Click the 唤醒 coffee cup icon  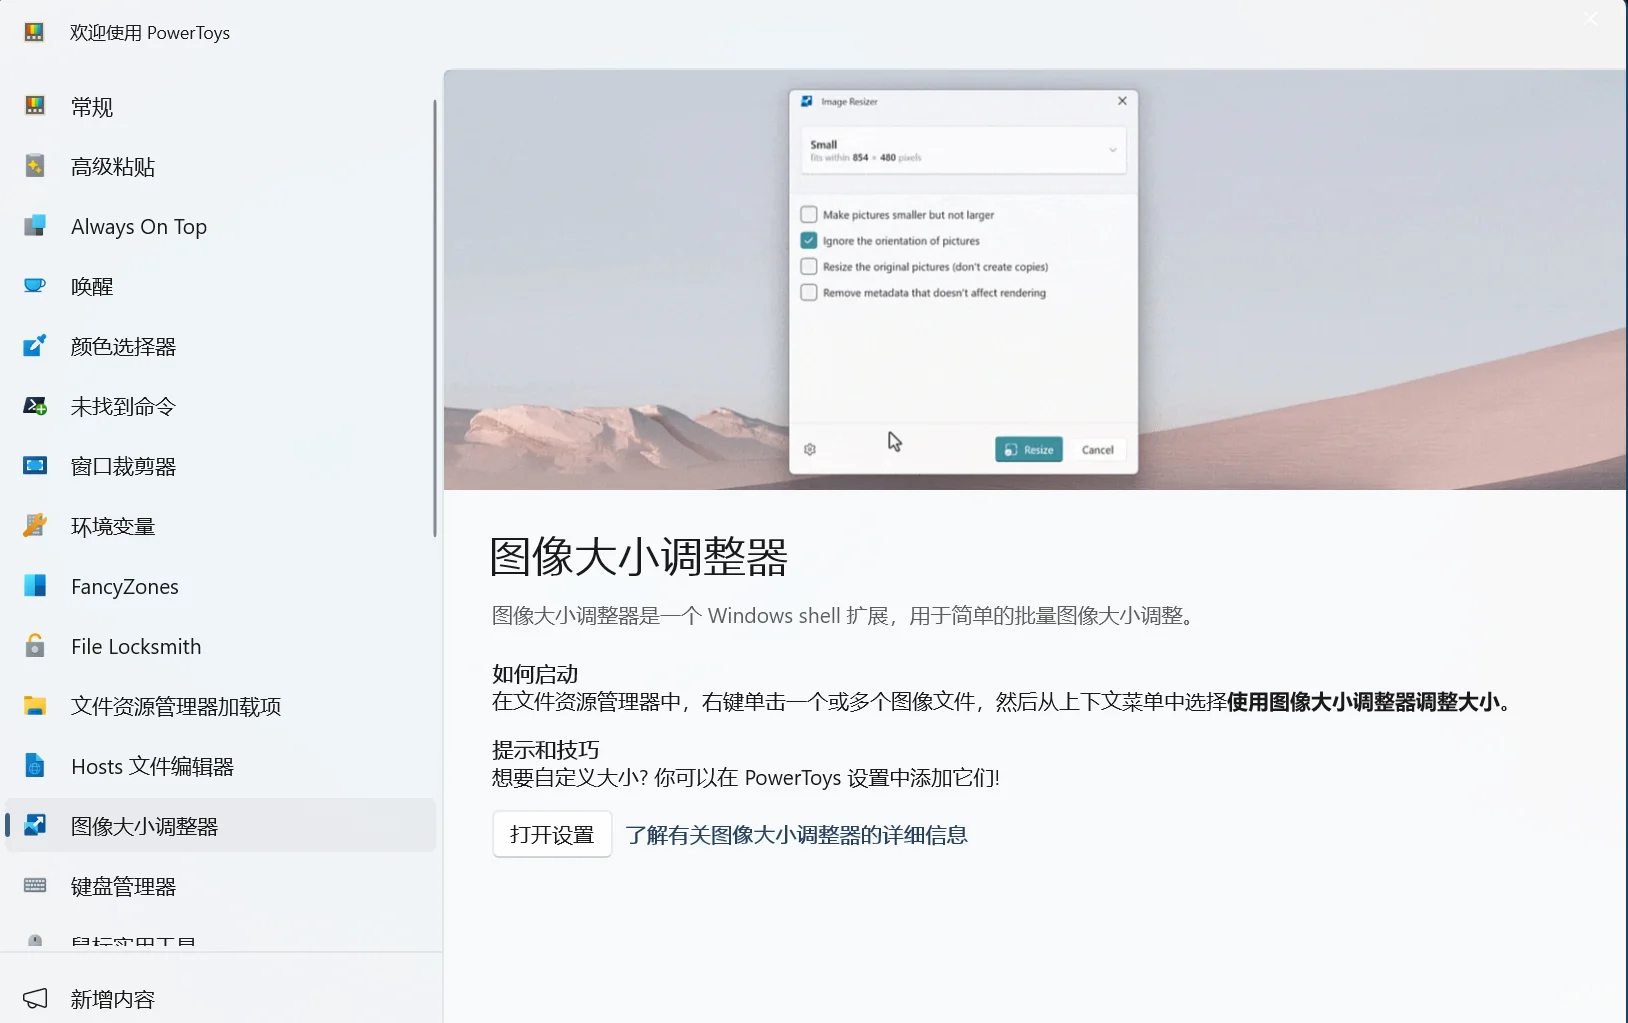pyautogui.click(x=35, y=286)
